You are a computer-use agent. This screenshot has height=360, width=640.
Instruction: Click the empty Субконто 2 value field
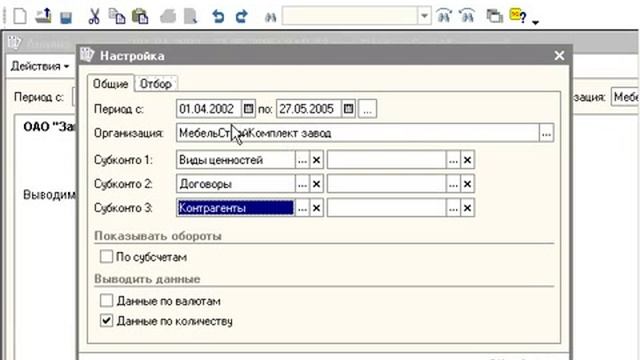[x=387, y=184]
